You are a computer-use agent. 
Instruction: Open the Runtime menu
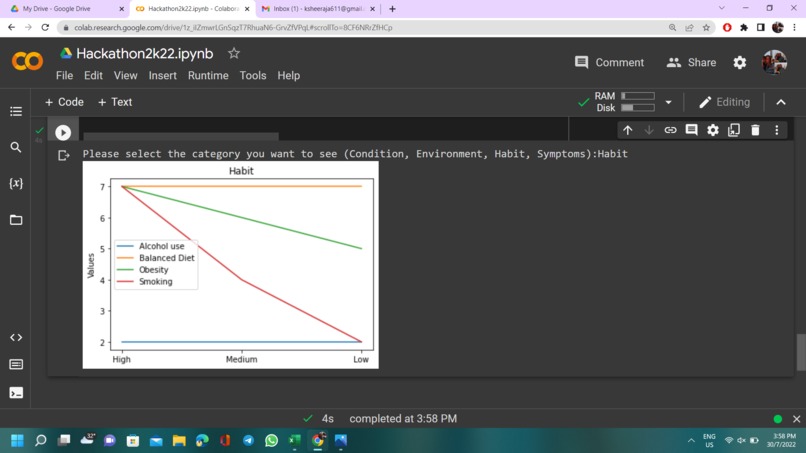(208, 76)
